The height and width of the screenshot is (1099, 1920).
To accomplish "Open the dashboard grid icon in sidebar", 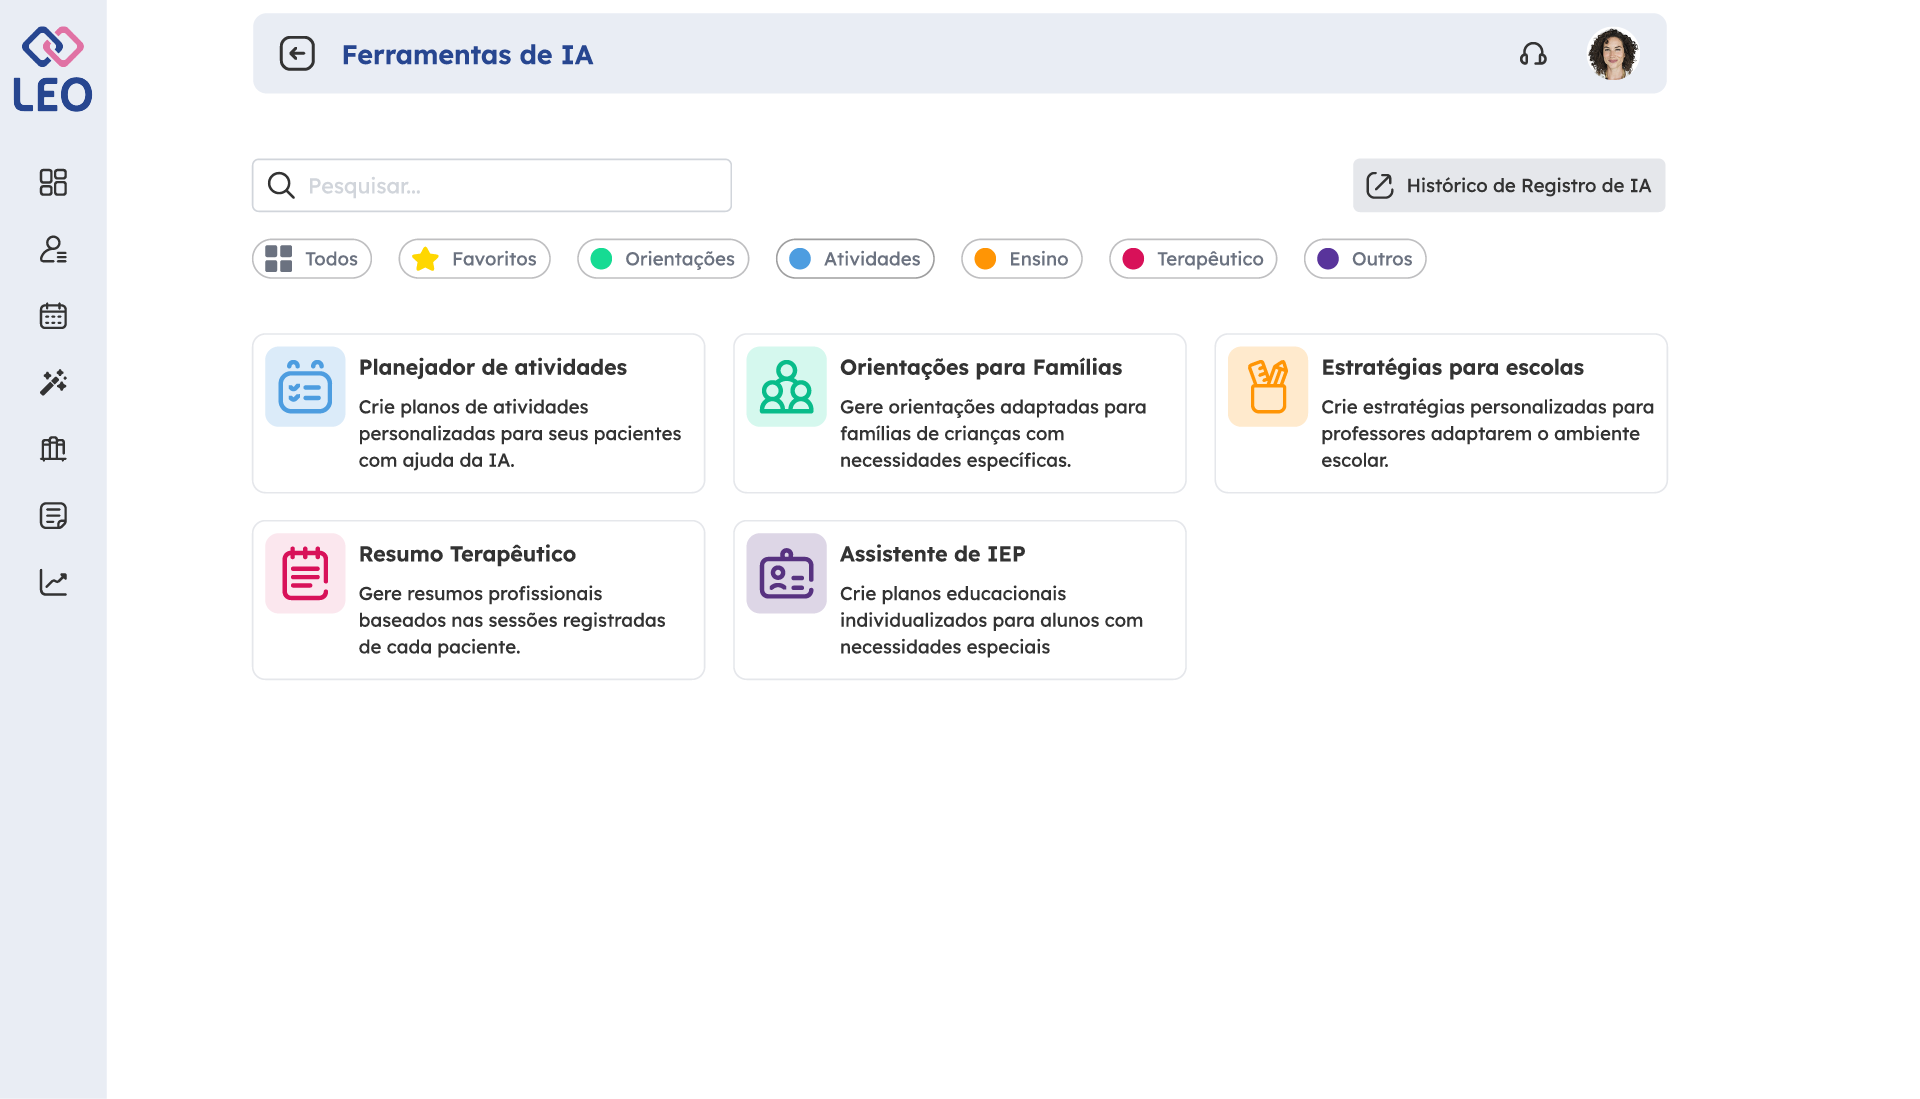I will [x=53, y=182].
